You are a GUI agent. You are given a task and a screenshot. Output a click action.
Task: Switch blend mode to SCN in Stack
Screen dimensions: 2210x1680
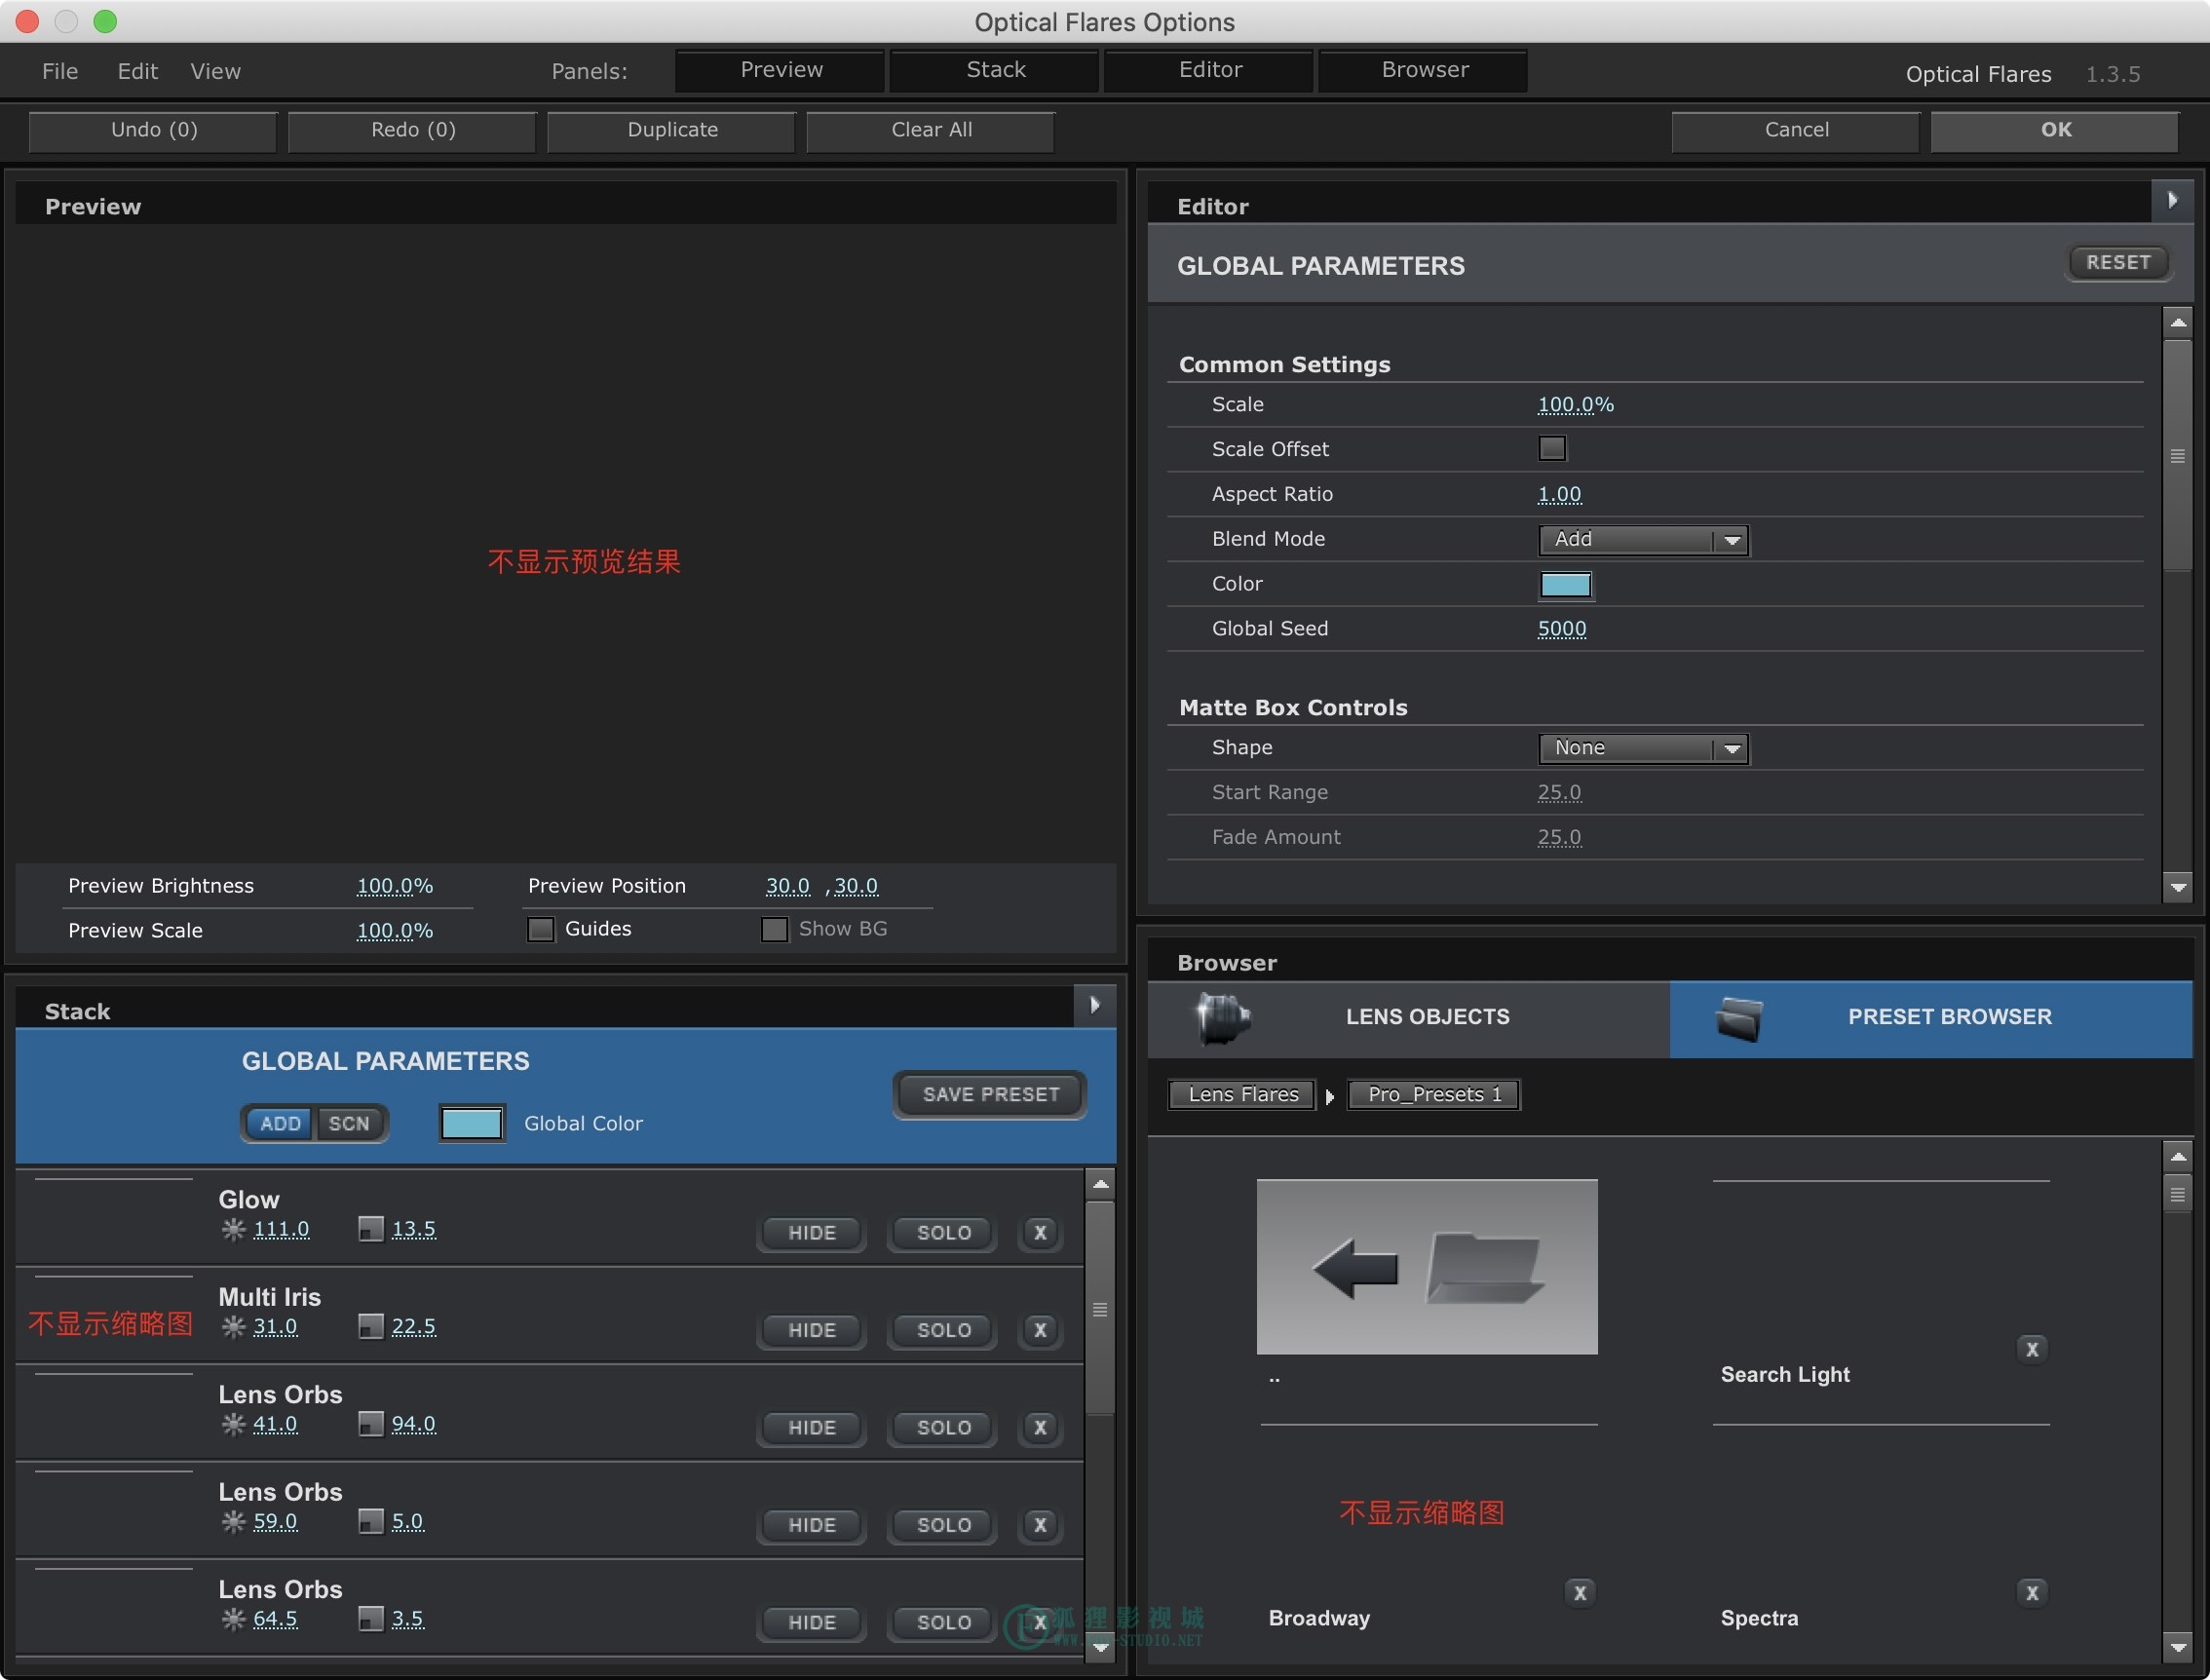349,1123
